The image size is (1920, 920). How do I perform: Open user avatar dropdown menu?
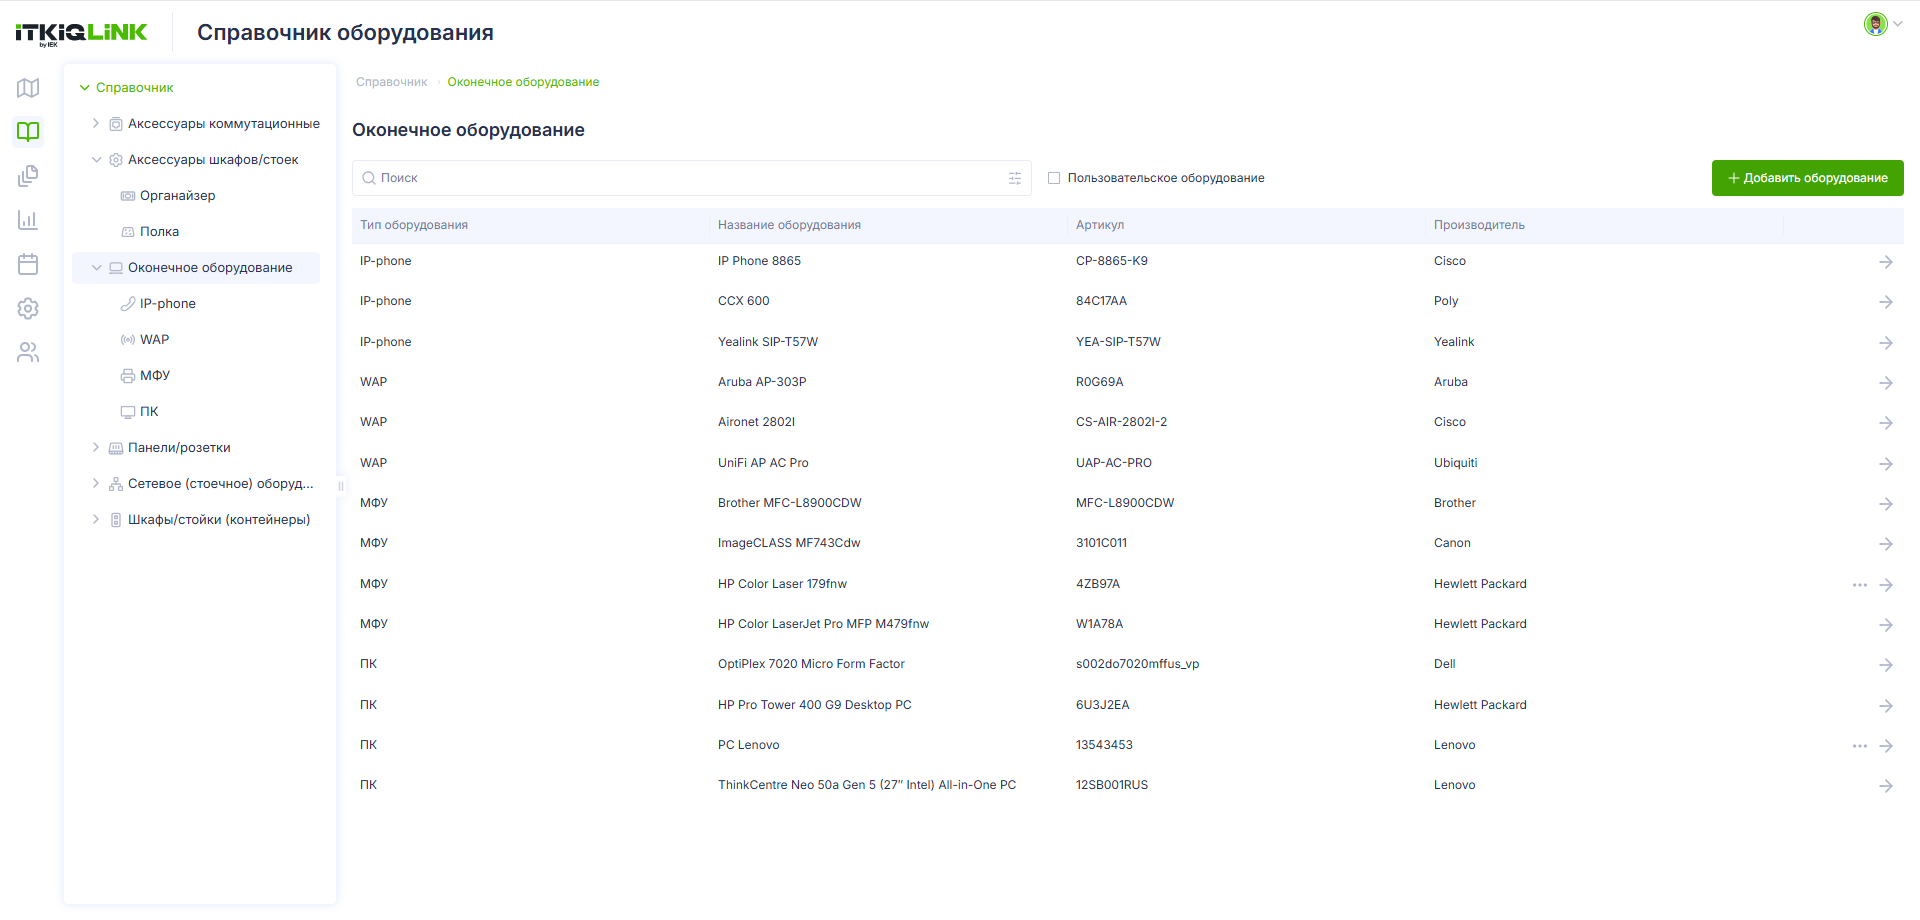[1883, 24]
